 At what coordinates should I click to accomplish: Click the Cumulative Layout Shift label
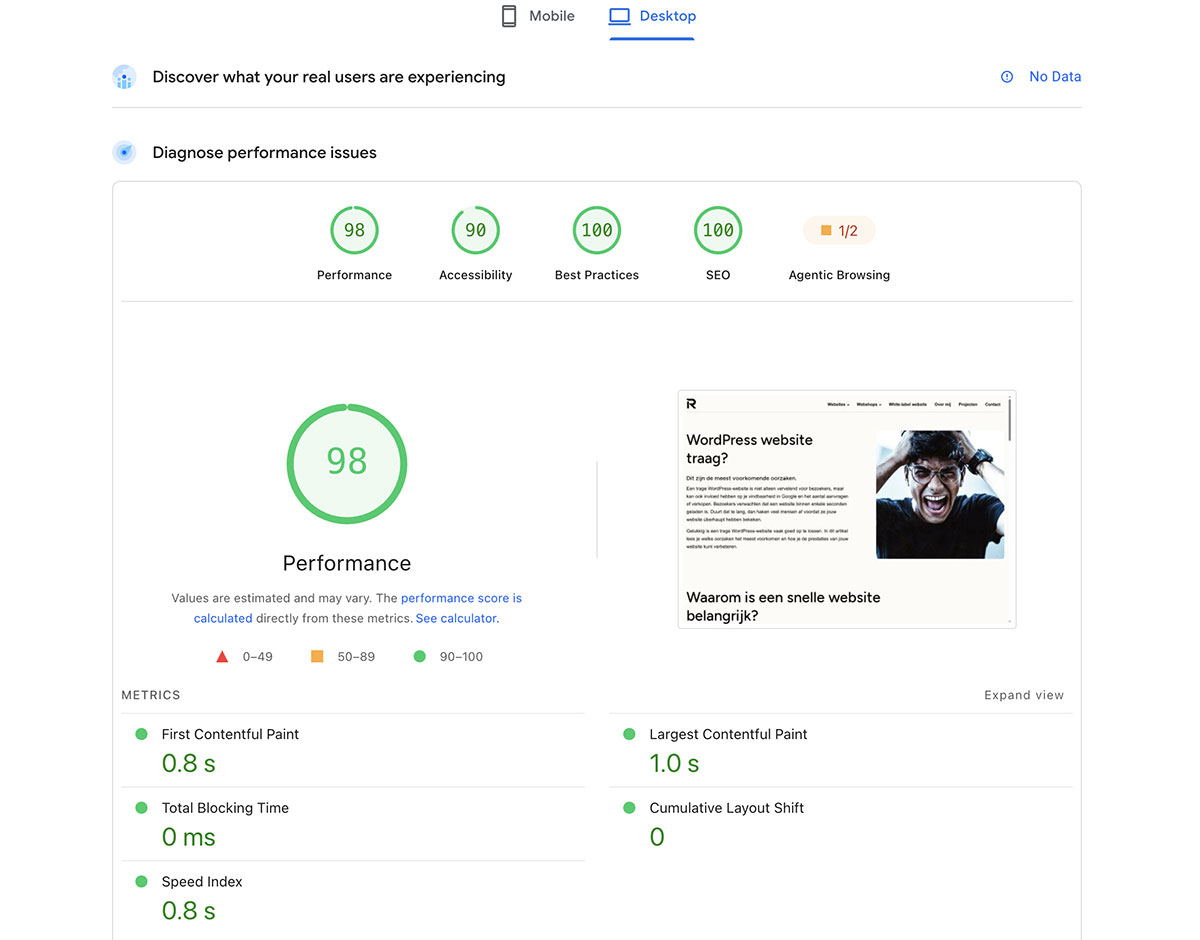tap(727, 808)
